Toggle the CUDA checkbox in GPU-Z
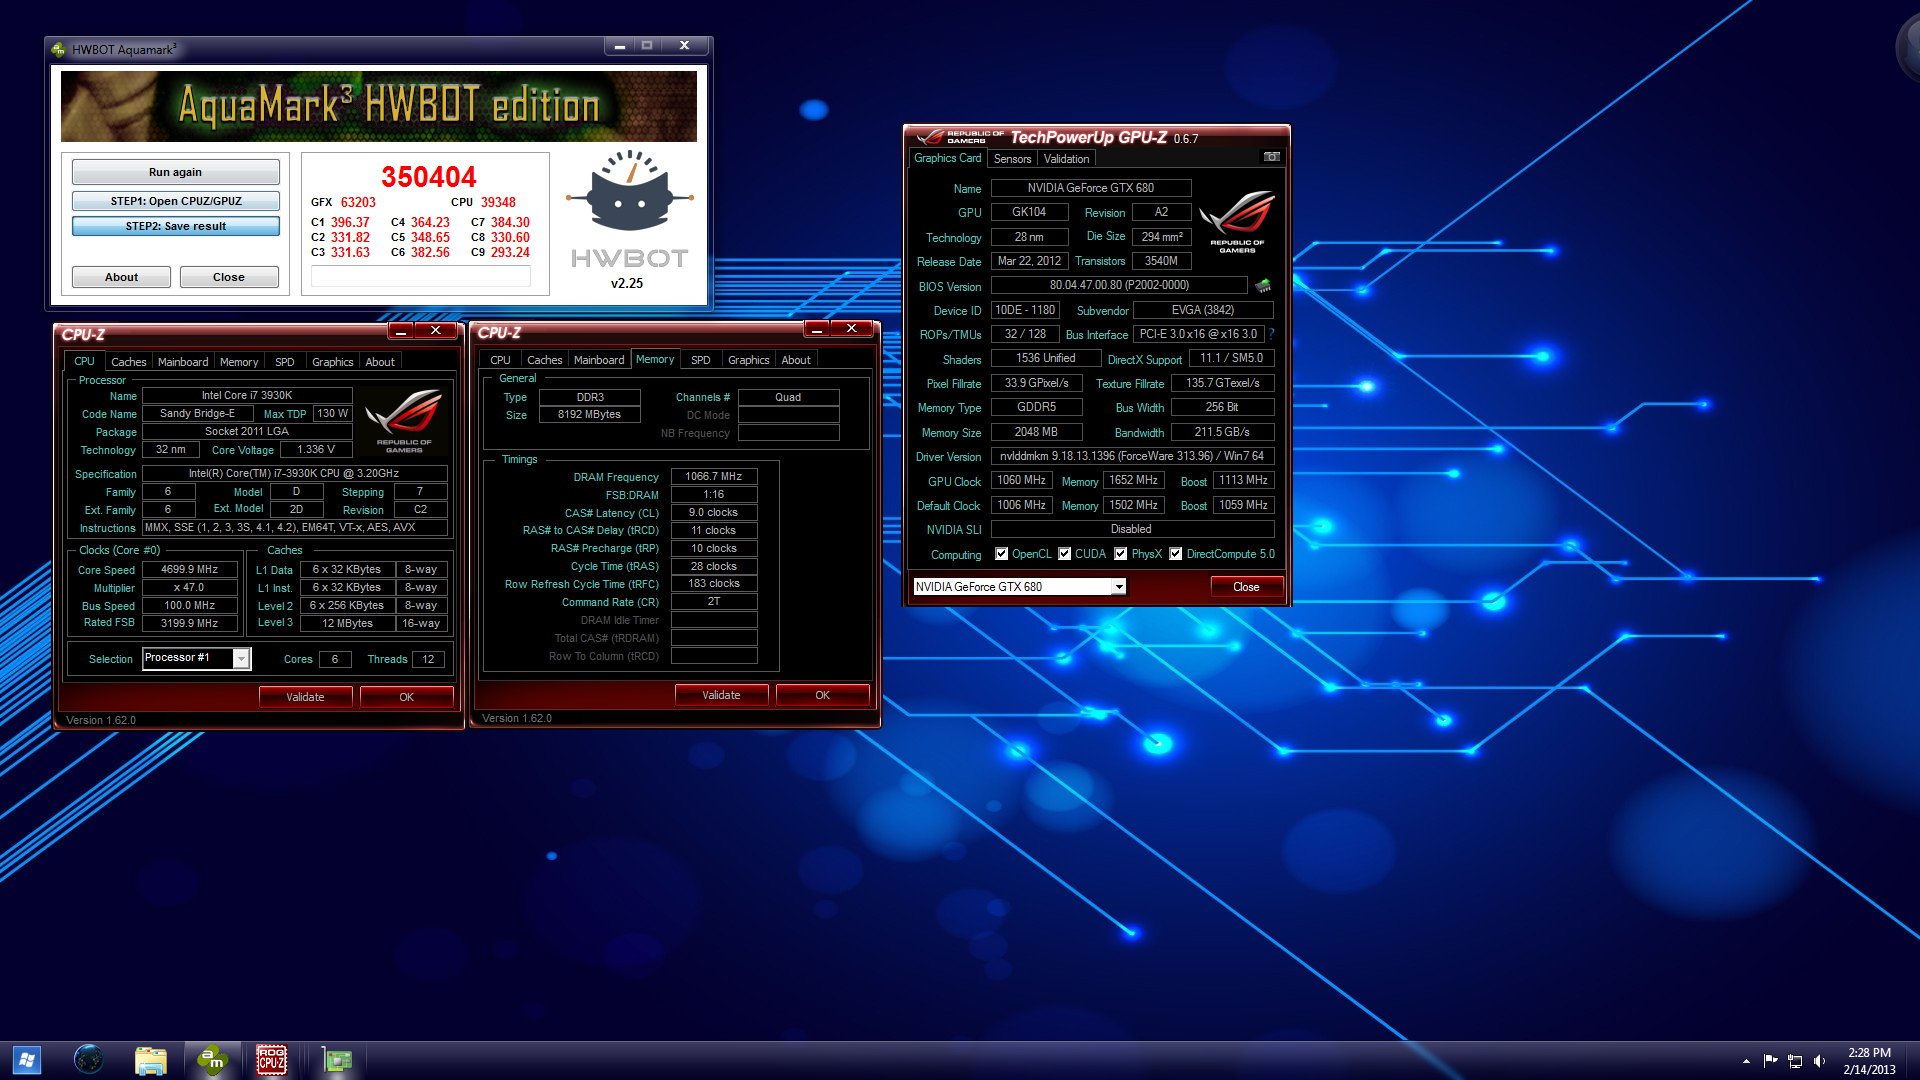1920x1080 pixels. 1065,554
